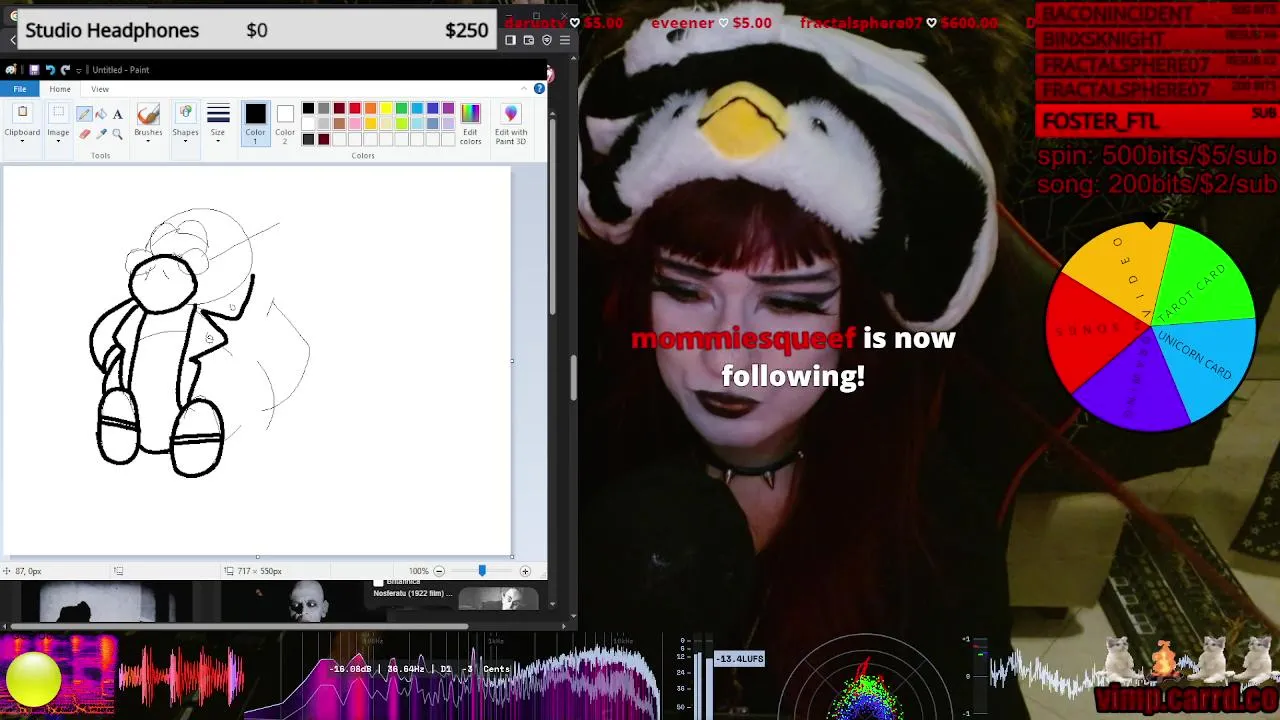Image resolution: width=1280 pixels, height=720 pixels.
Task: Pick the white color swatch
Action: (x=308, y=123)
